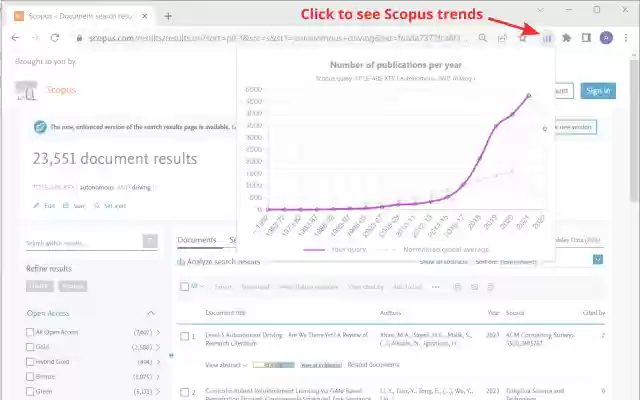Image resolution: width=640 pixels, height=400 pixels.
Task: Click the vertical page scrollbar
Action: (633, 129)
